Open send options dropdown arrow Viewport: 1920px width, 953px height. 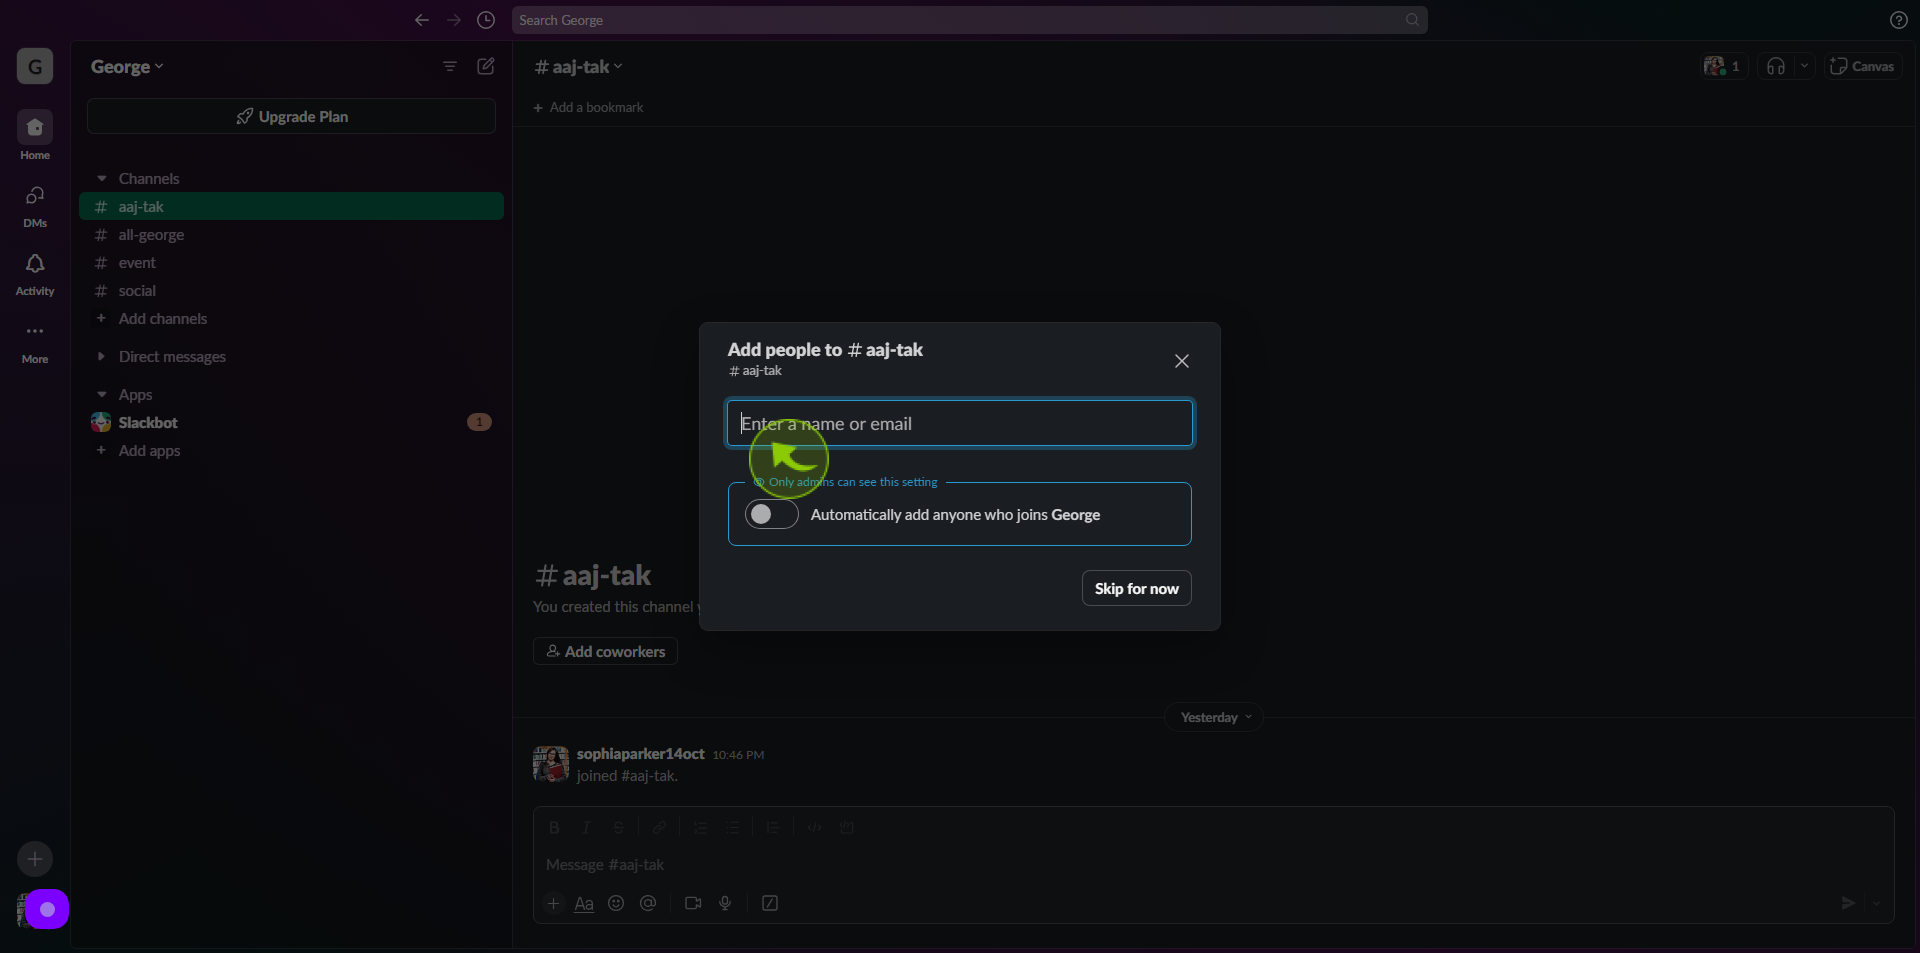click(1876, 903)
